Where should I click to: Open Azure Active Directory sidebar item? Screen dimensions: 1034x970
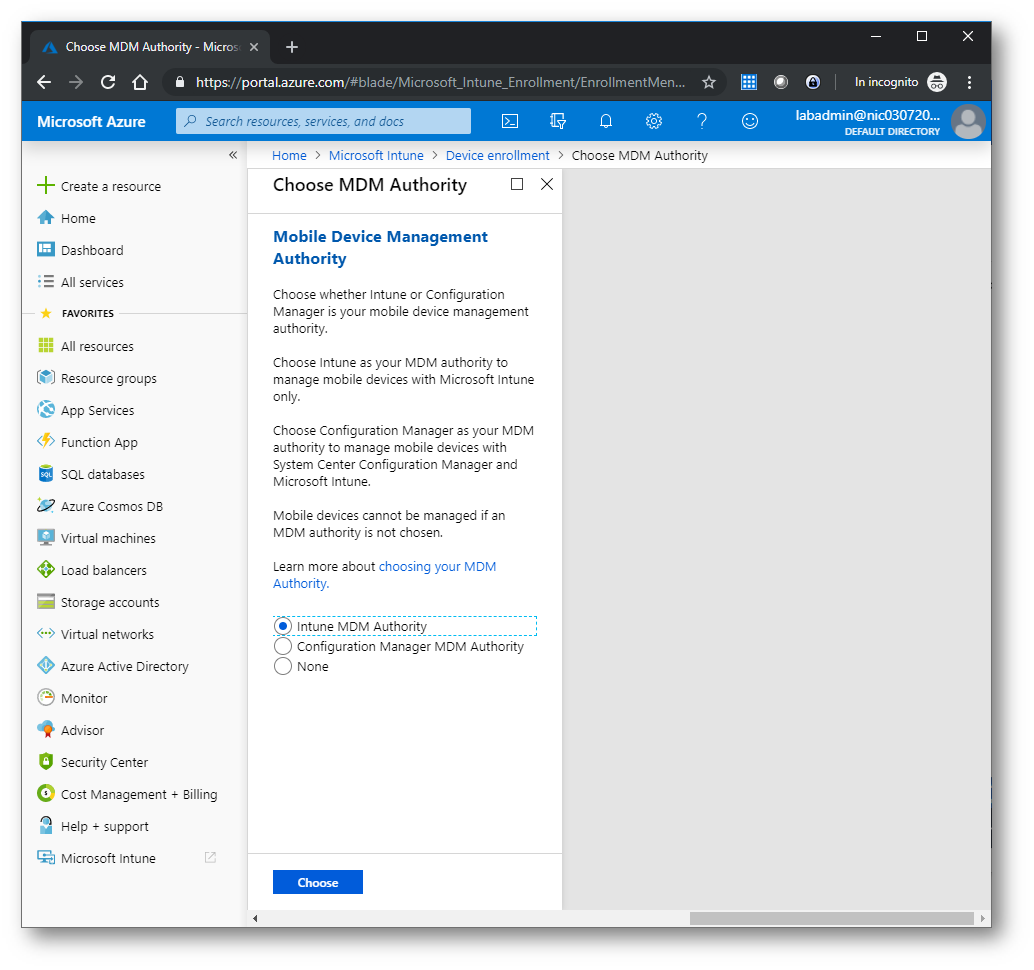point(124,666)
